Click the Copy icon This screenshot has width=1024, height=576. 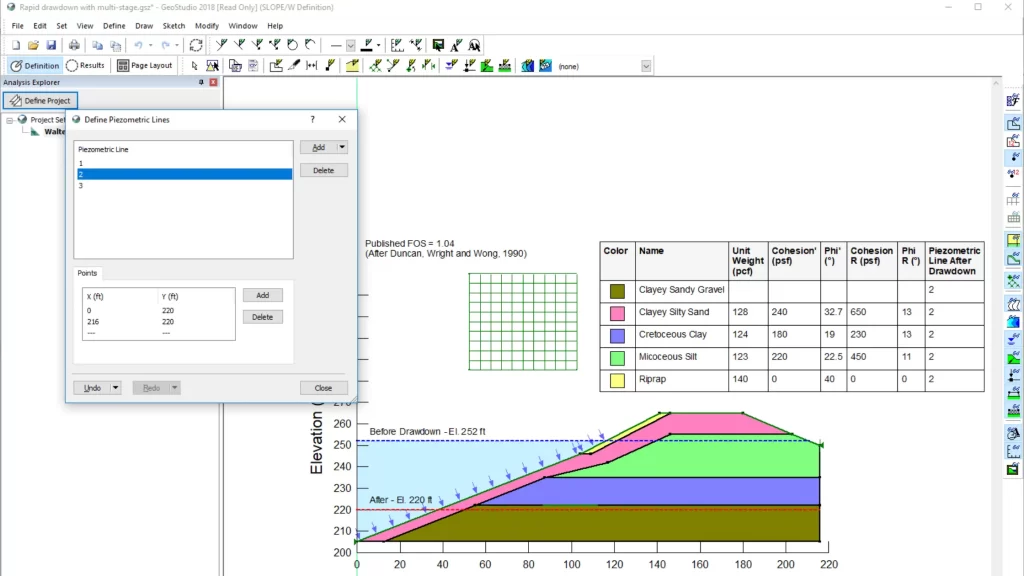(98, 44)
